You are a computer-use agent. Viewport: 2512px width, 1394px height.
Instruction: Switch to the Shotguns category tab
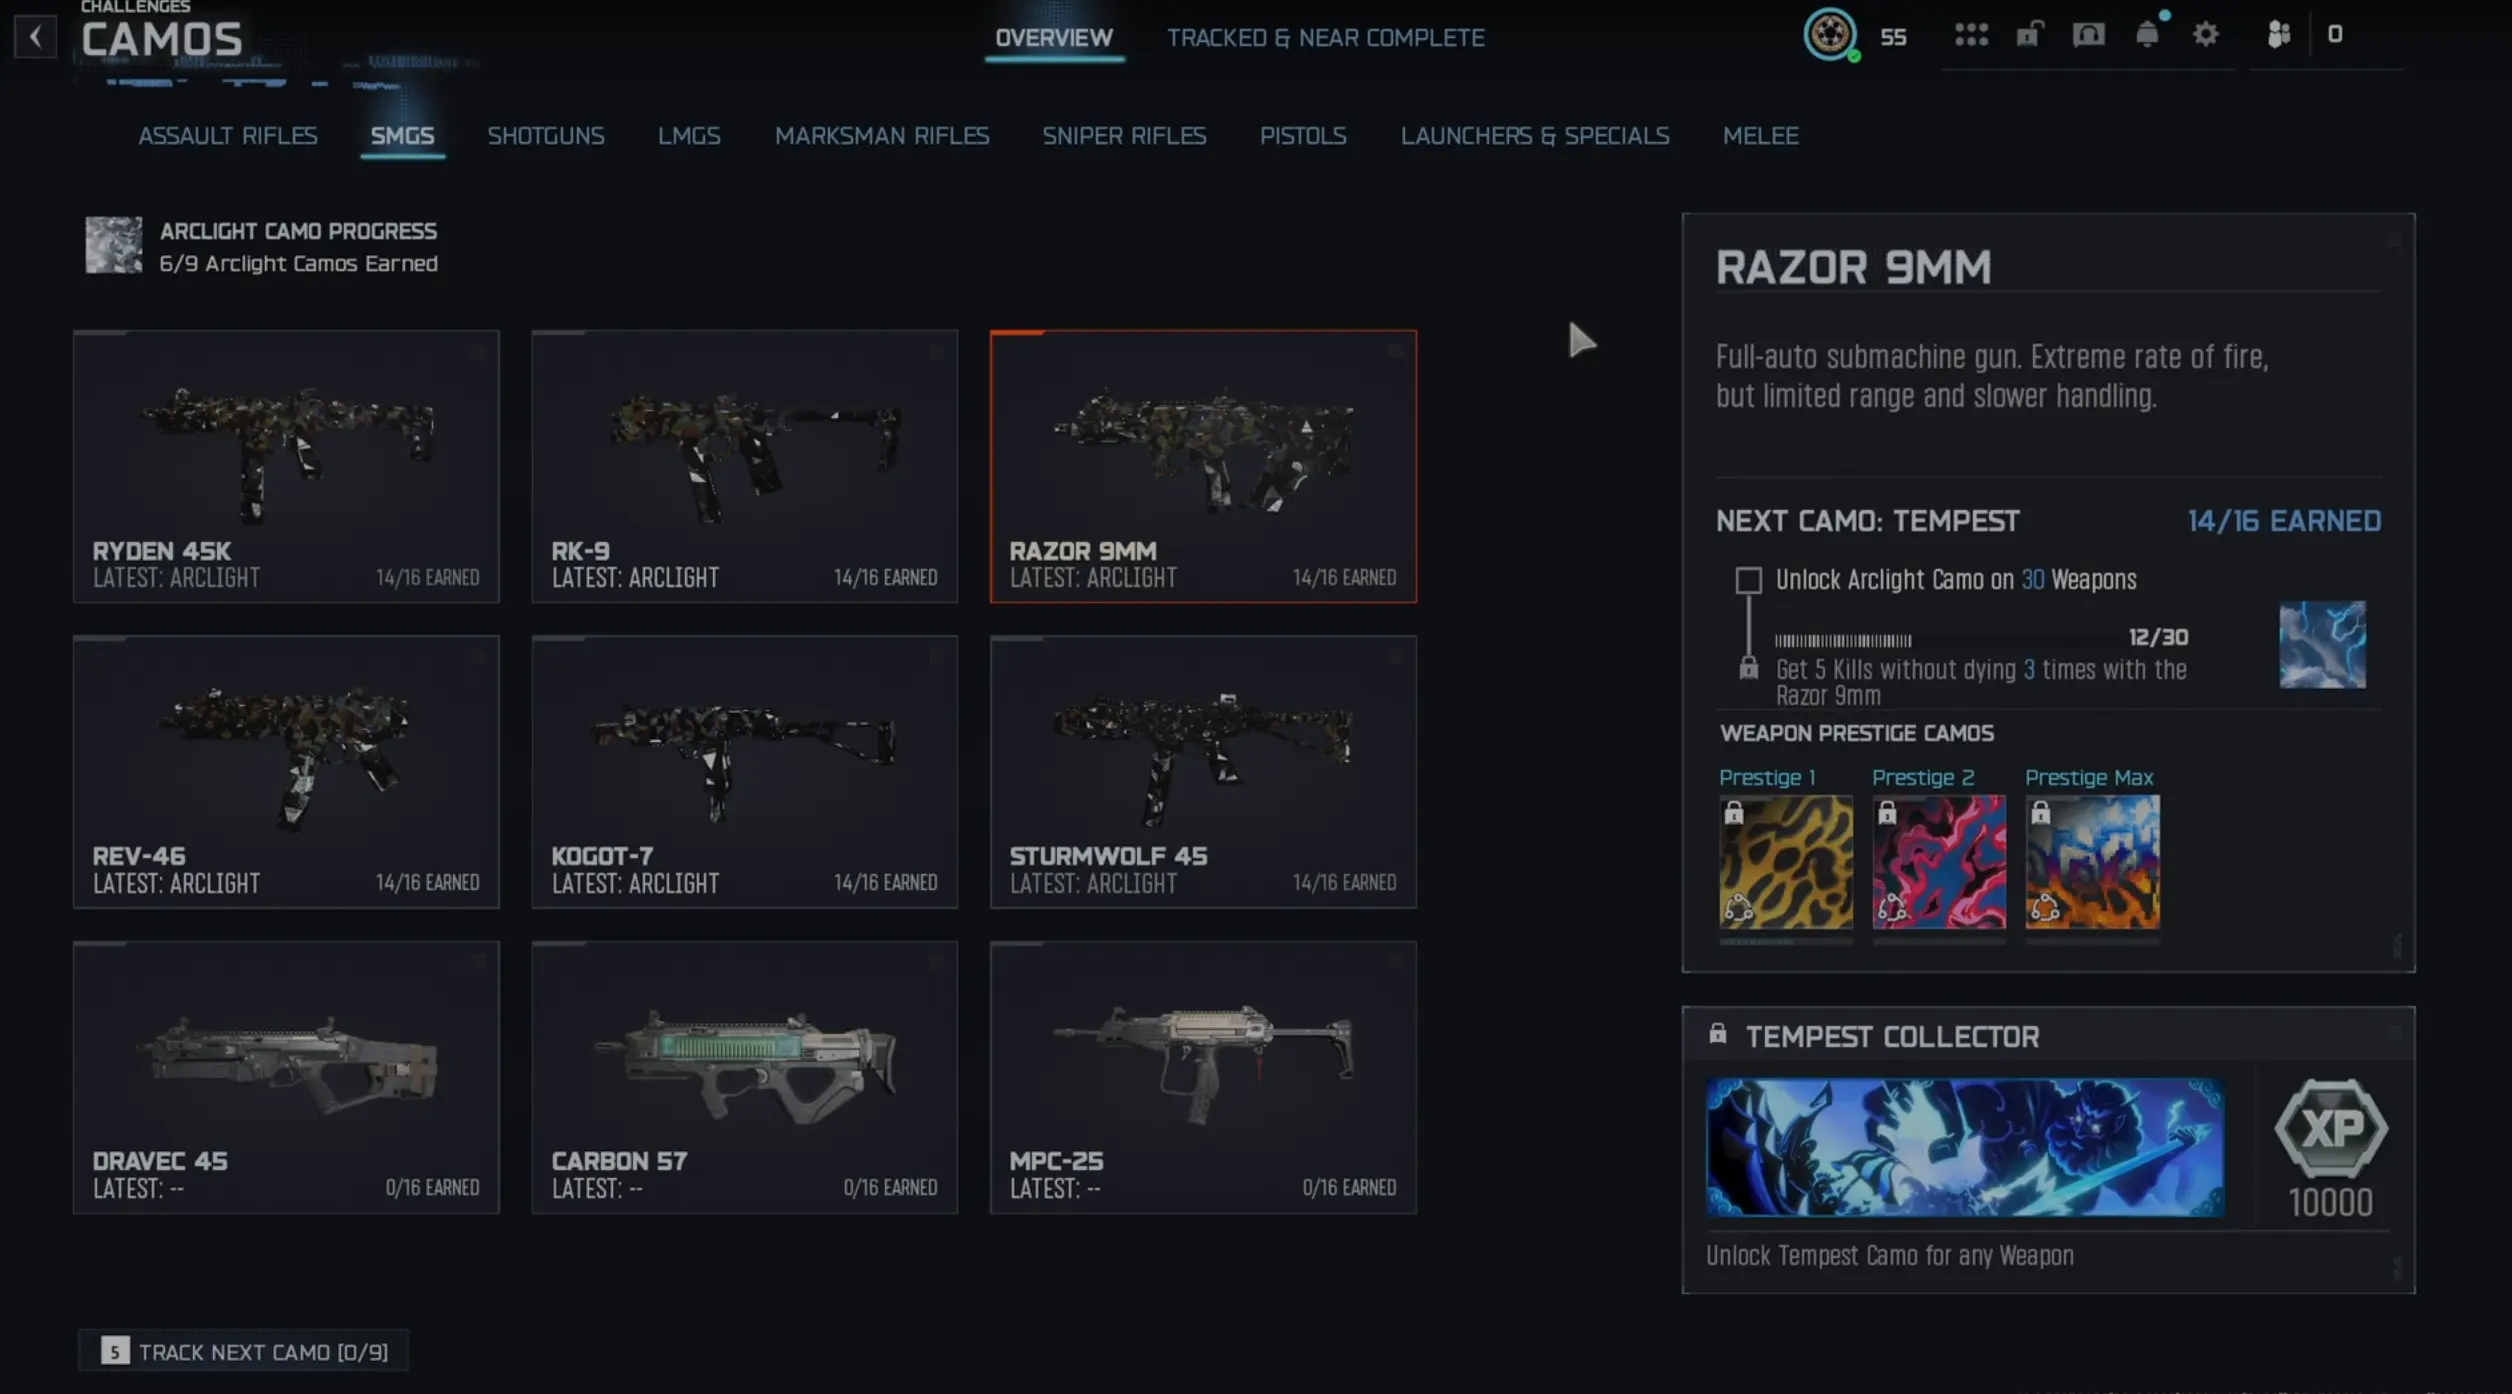tap(545, 136)
